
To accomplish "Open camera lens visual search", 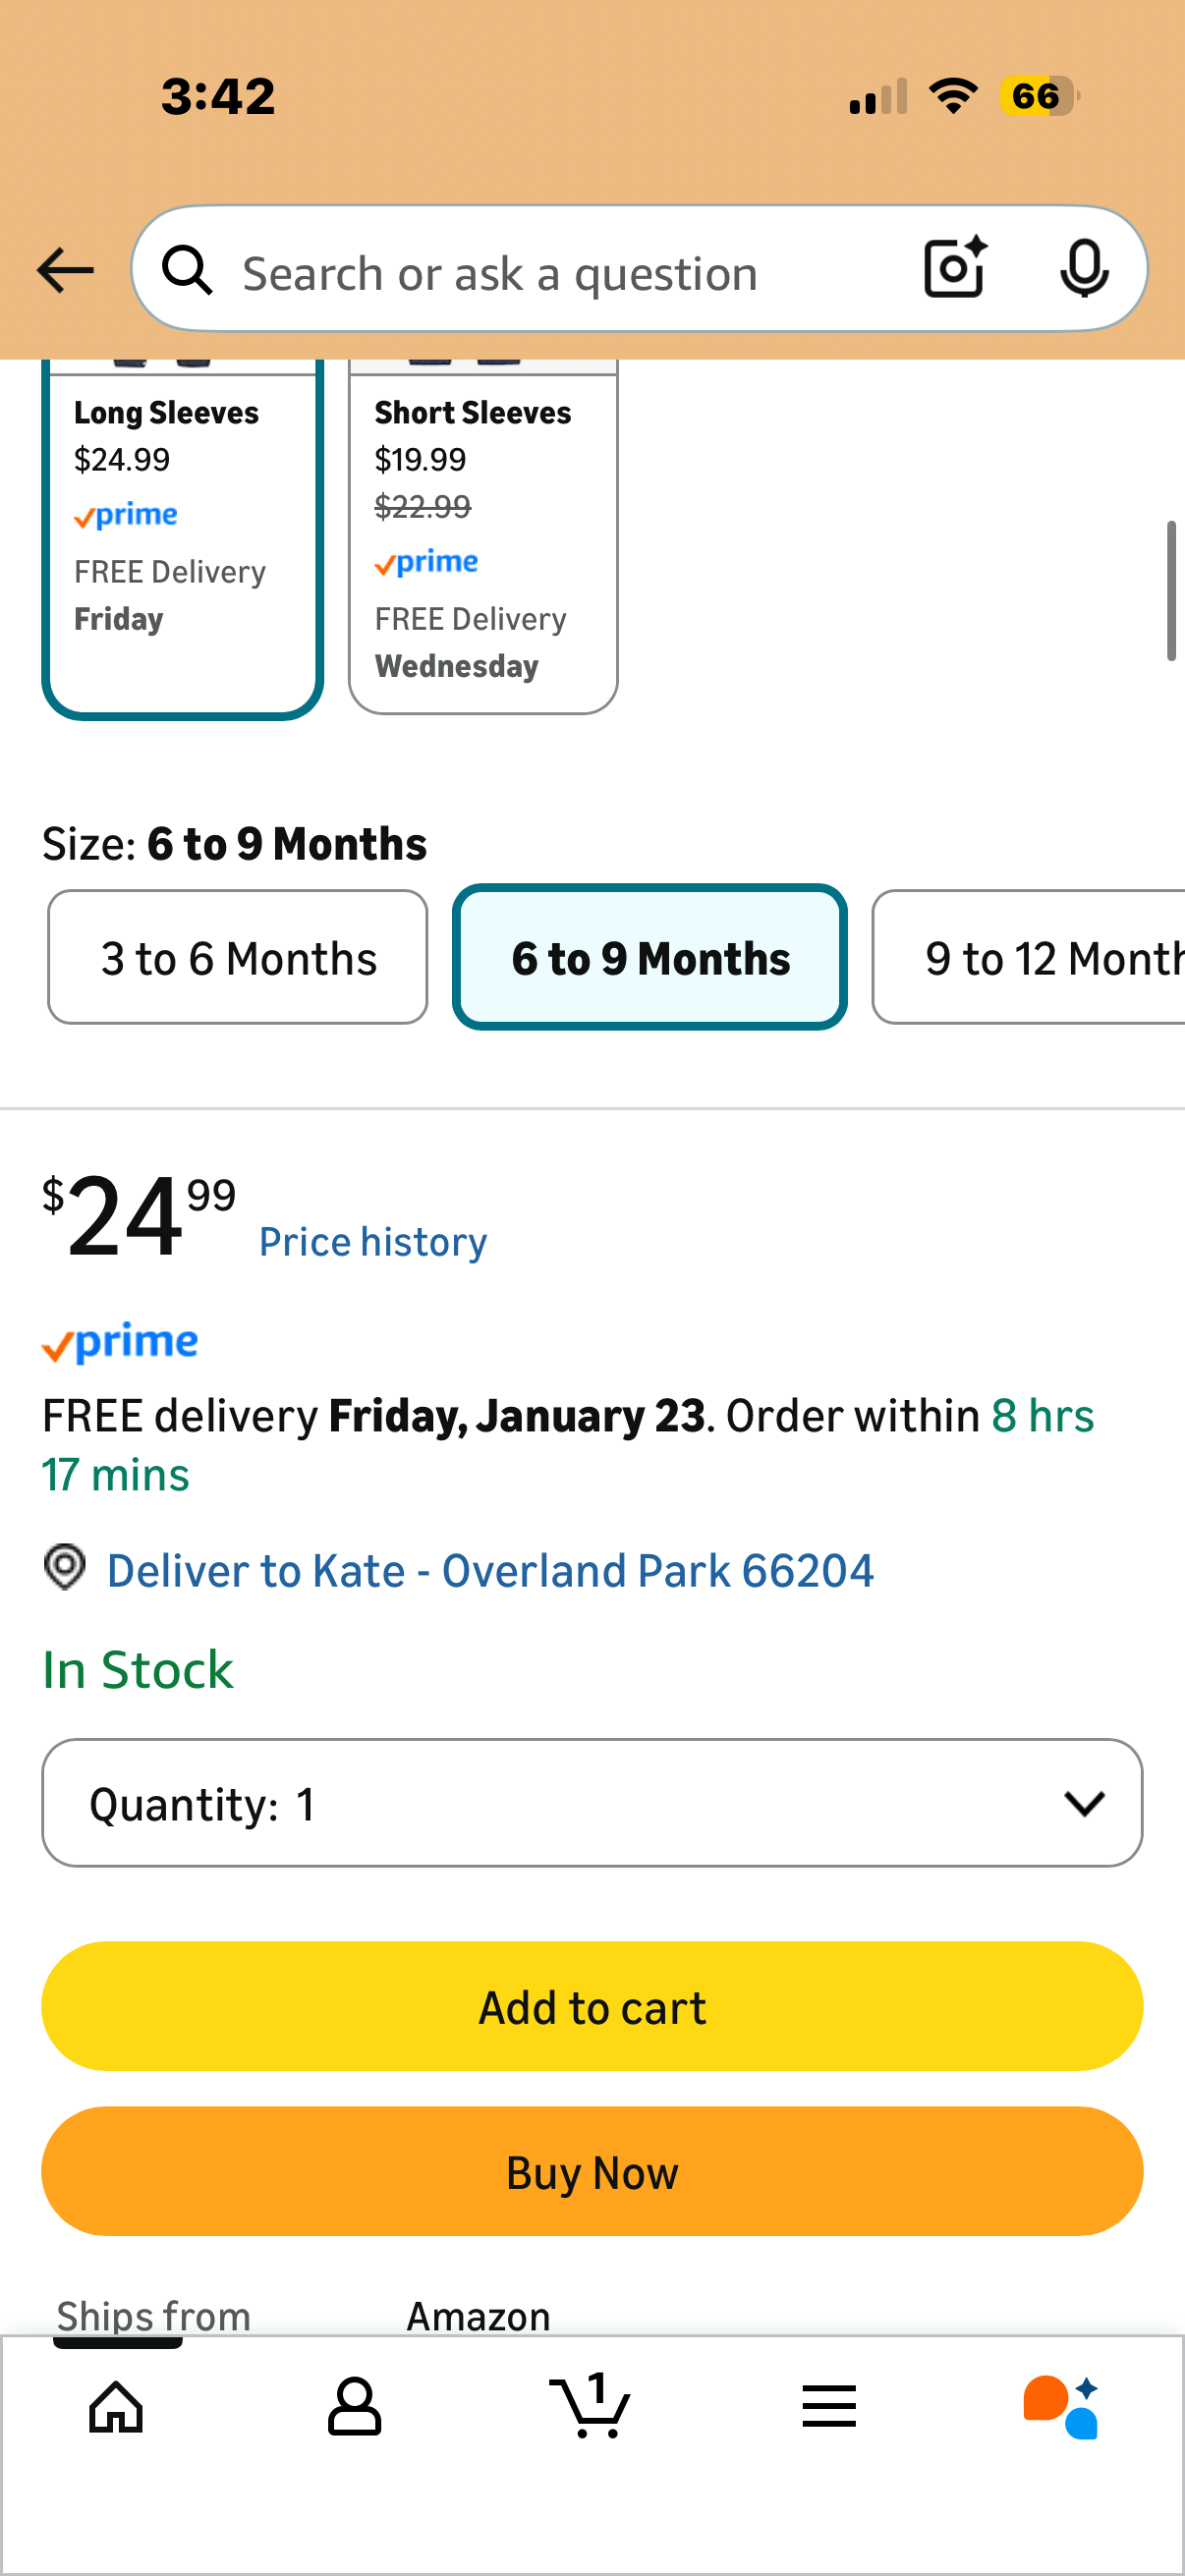I will pyautogui.click(x=954, y=268).
